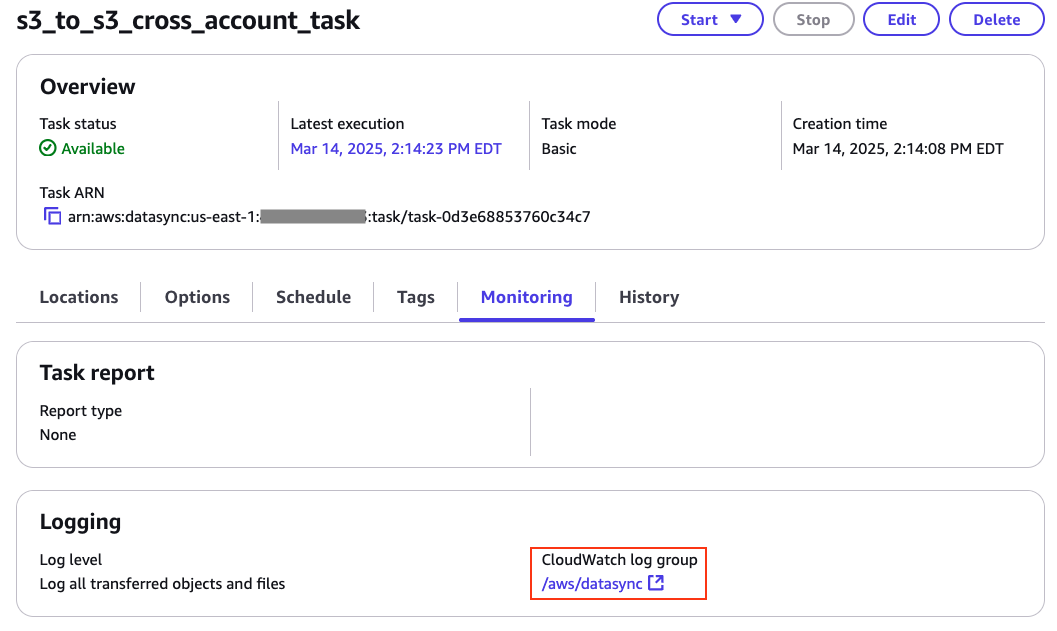1057x631 pixels.
Task: Click the Overview panel header
Action: (x=87, y=86)
